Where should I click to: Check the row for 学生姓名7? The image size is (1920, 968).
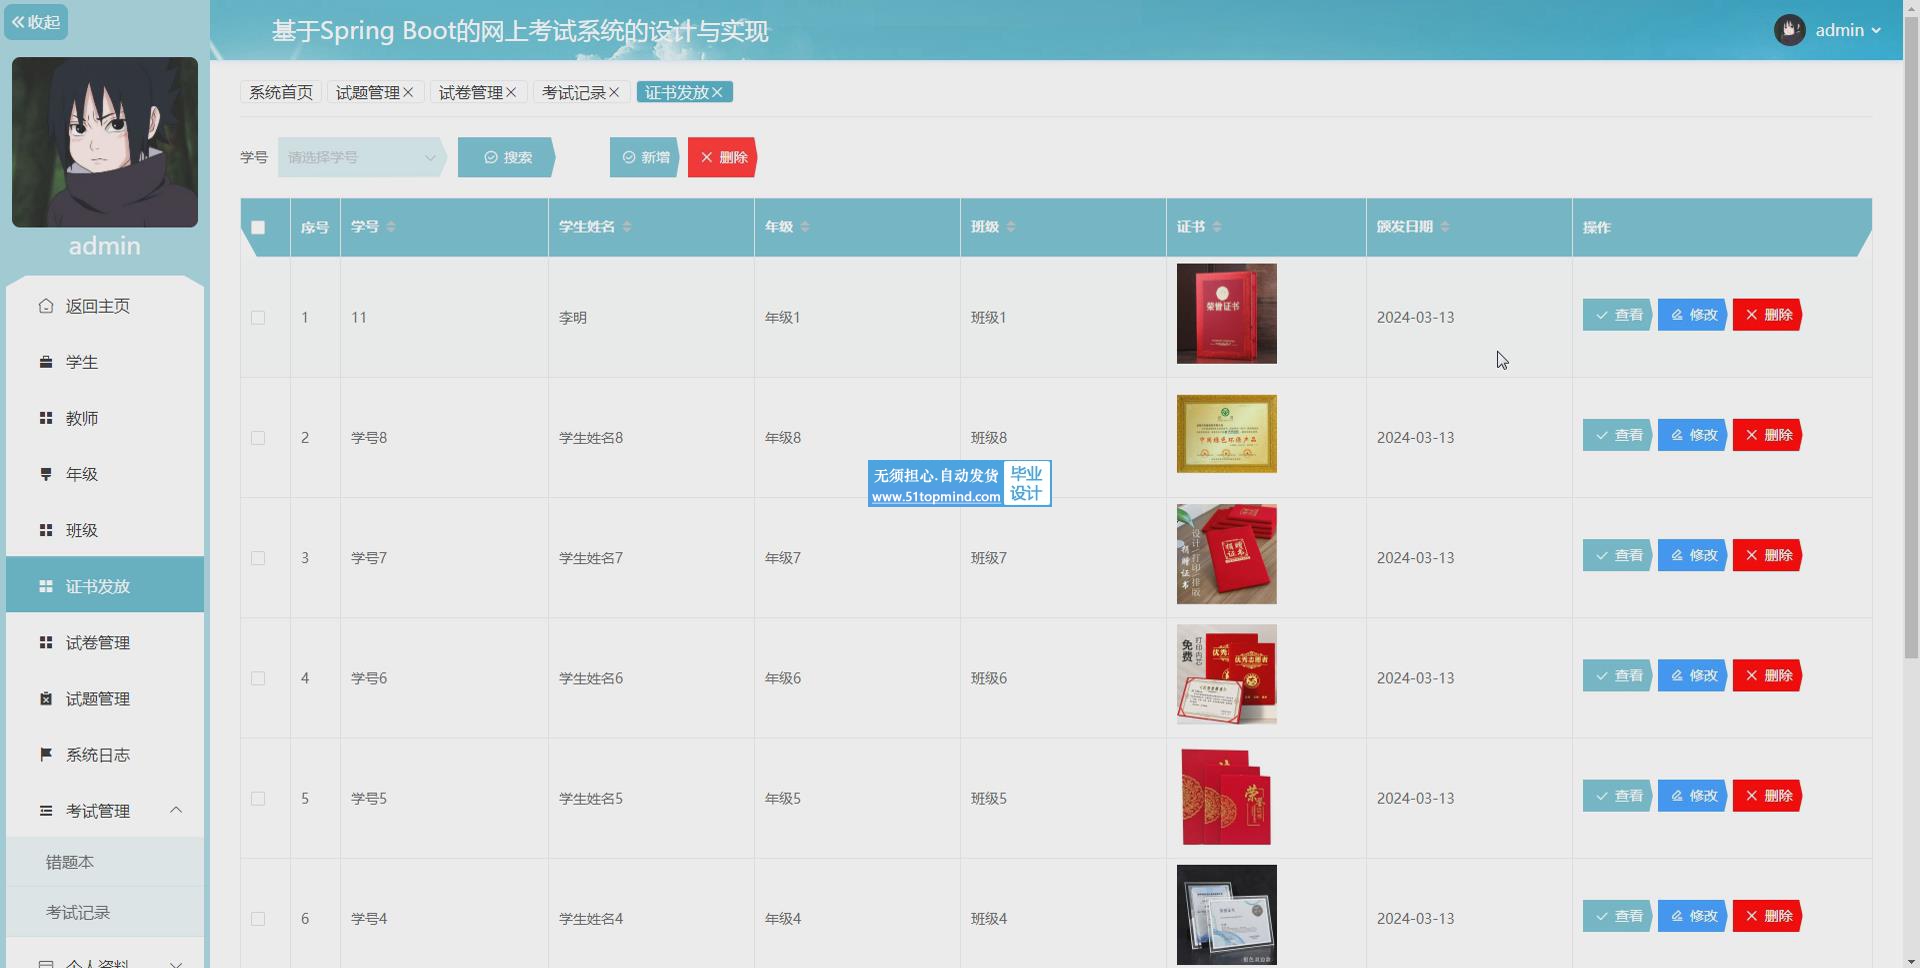[x=258, y=558]
